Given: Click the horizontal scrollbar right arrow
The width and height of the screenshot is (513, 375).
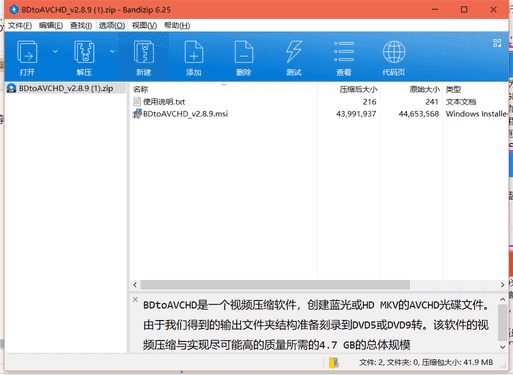Looking at the screenshot, I should (x=502, y=285).
